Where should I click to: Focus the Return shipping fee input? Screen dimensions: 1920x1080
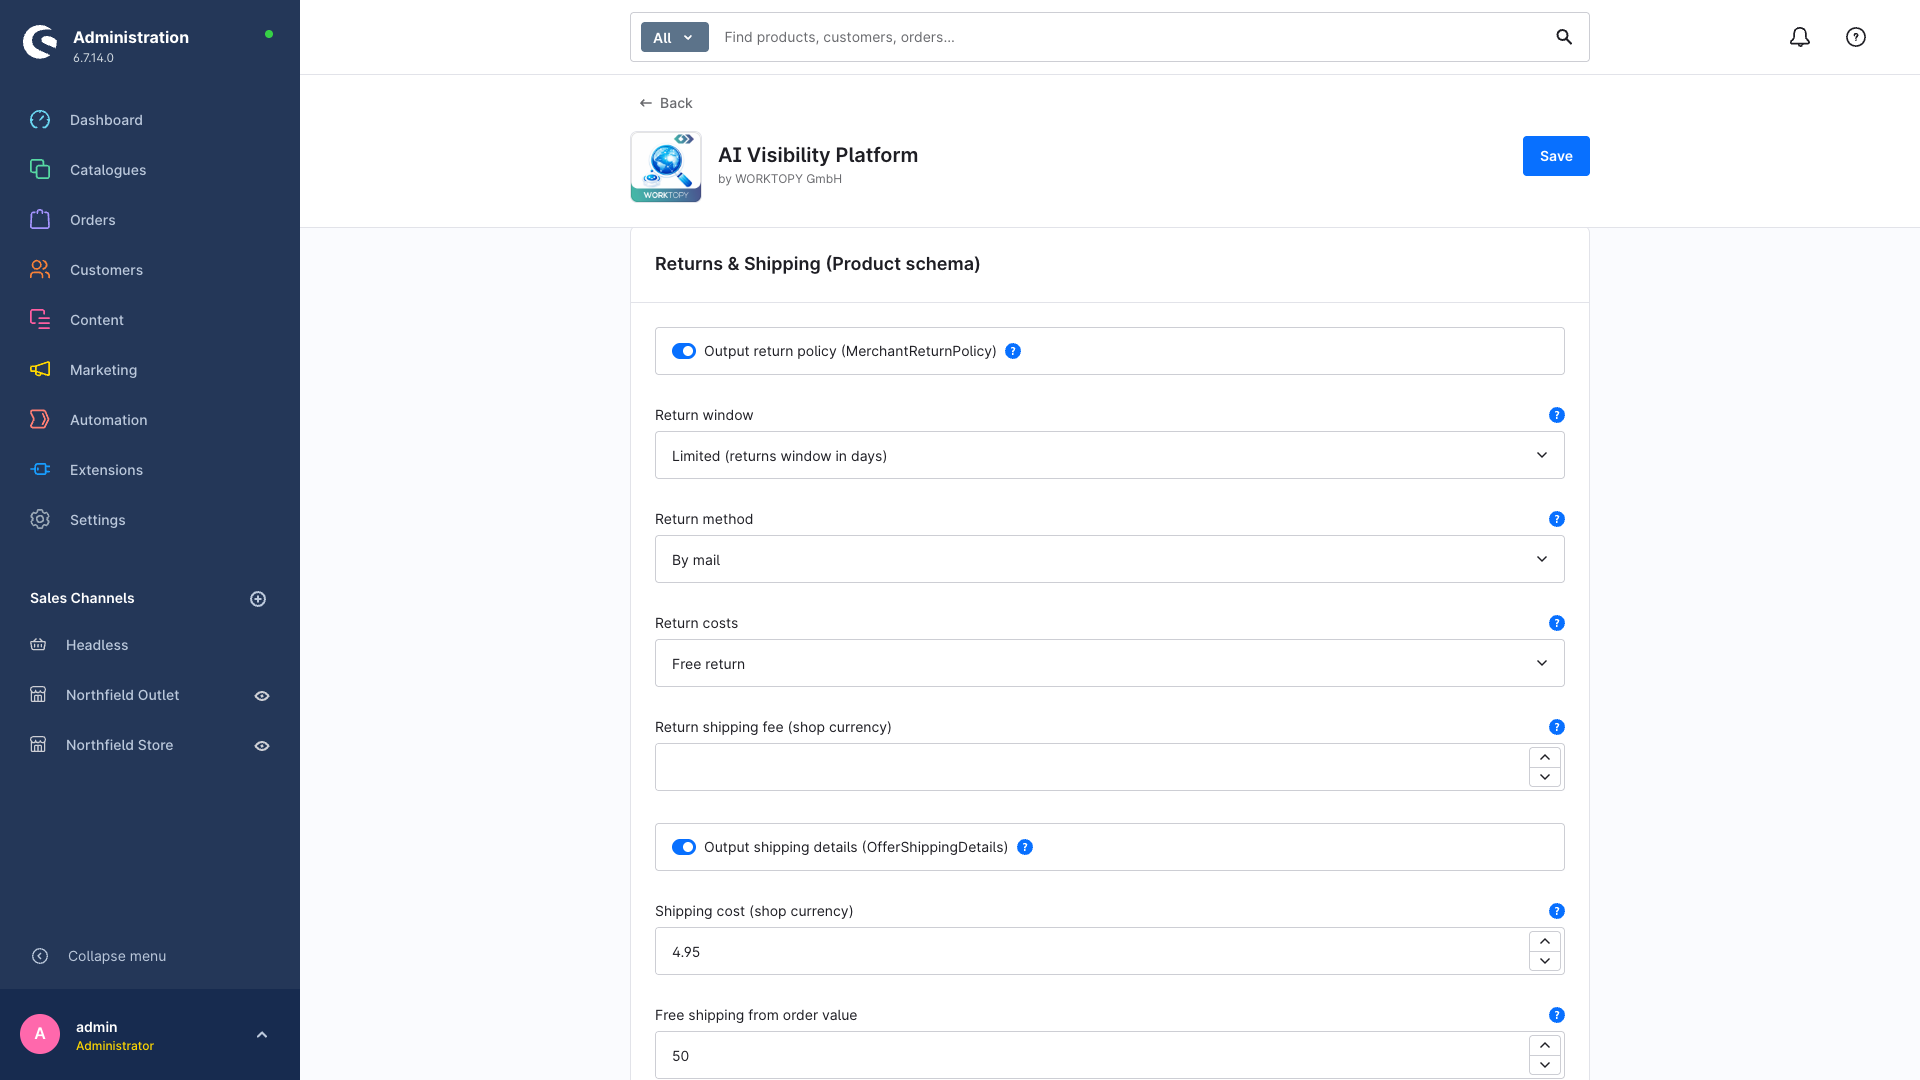(x=1091, y=767)
